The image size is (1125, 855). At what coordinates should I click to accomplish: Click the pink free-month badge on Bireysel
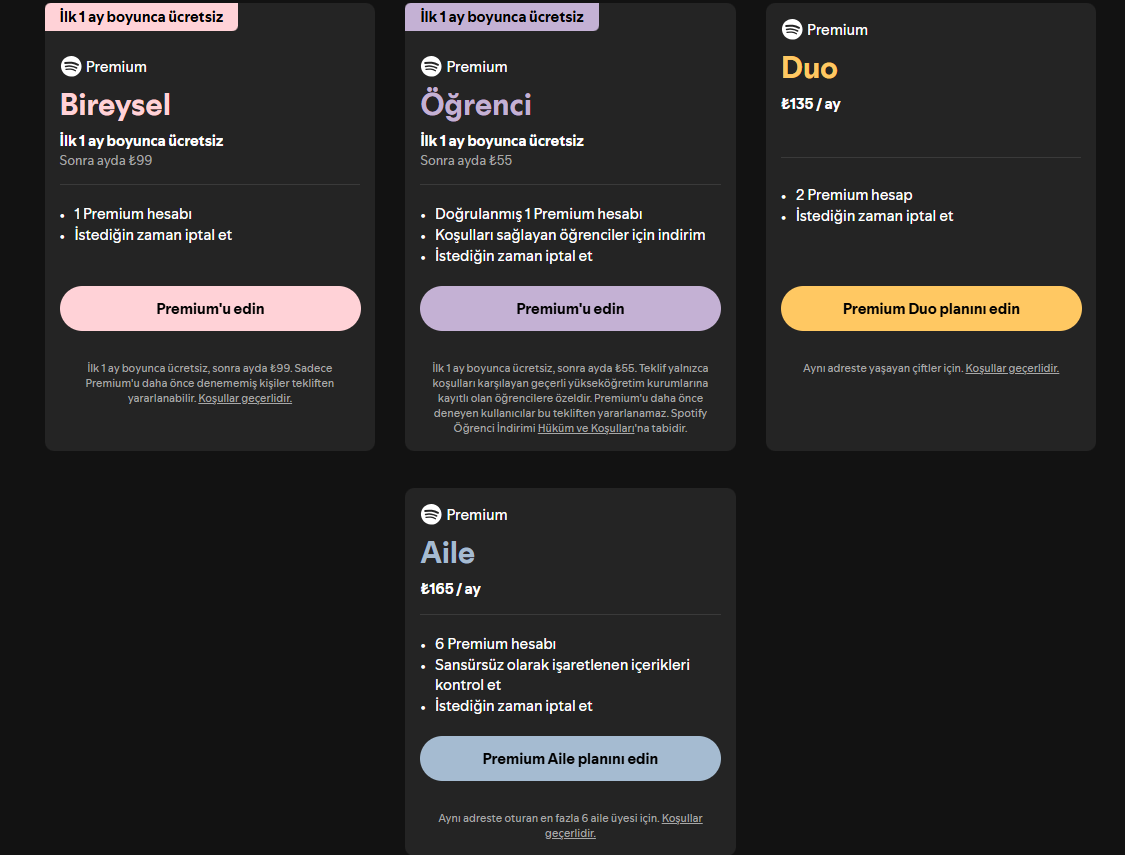pos(141,17)
